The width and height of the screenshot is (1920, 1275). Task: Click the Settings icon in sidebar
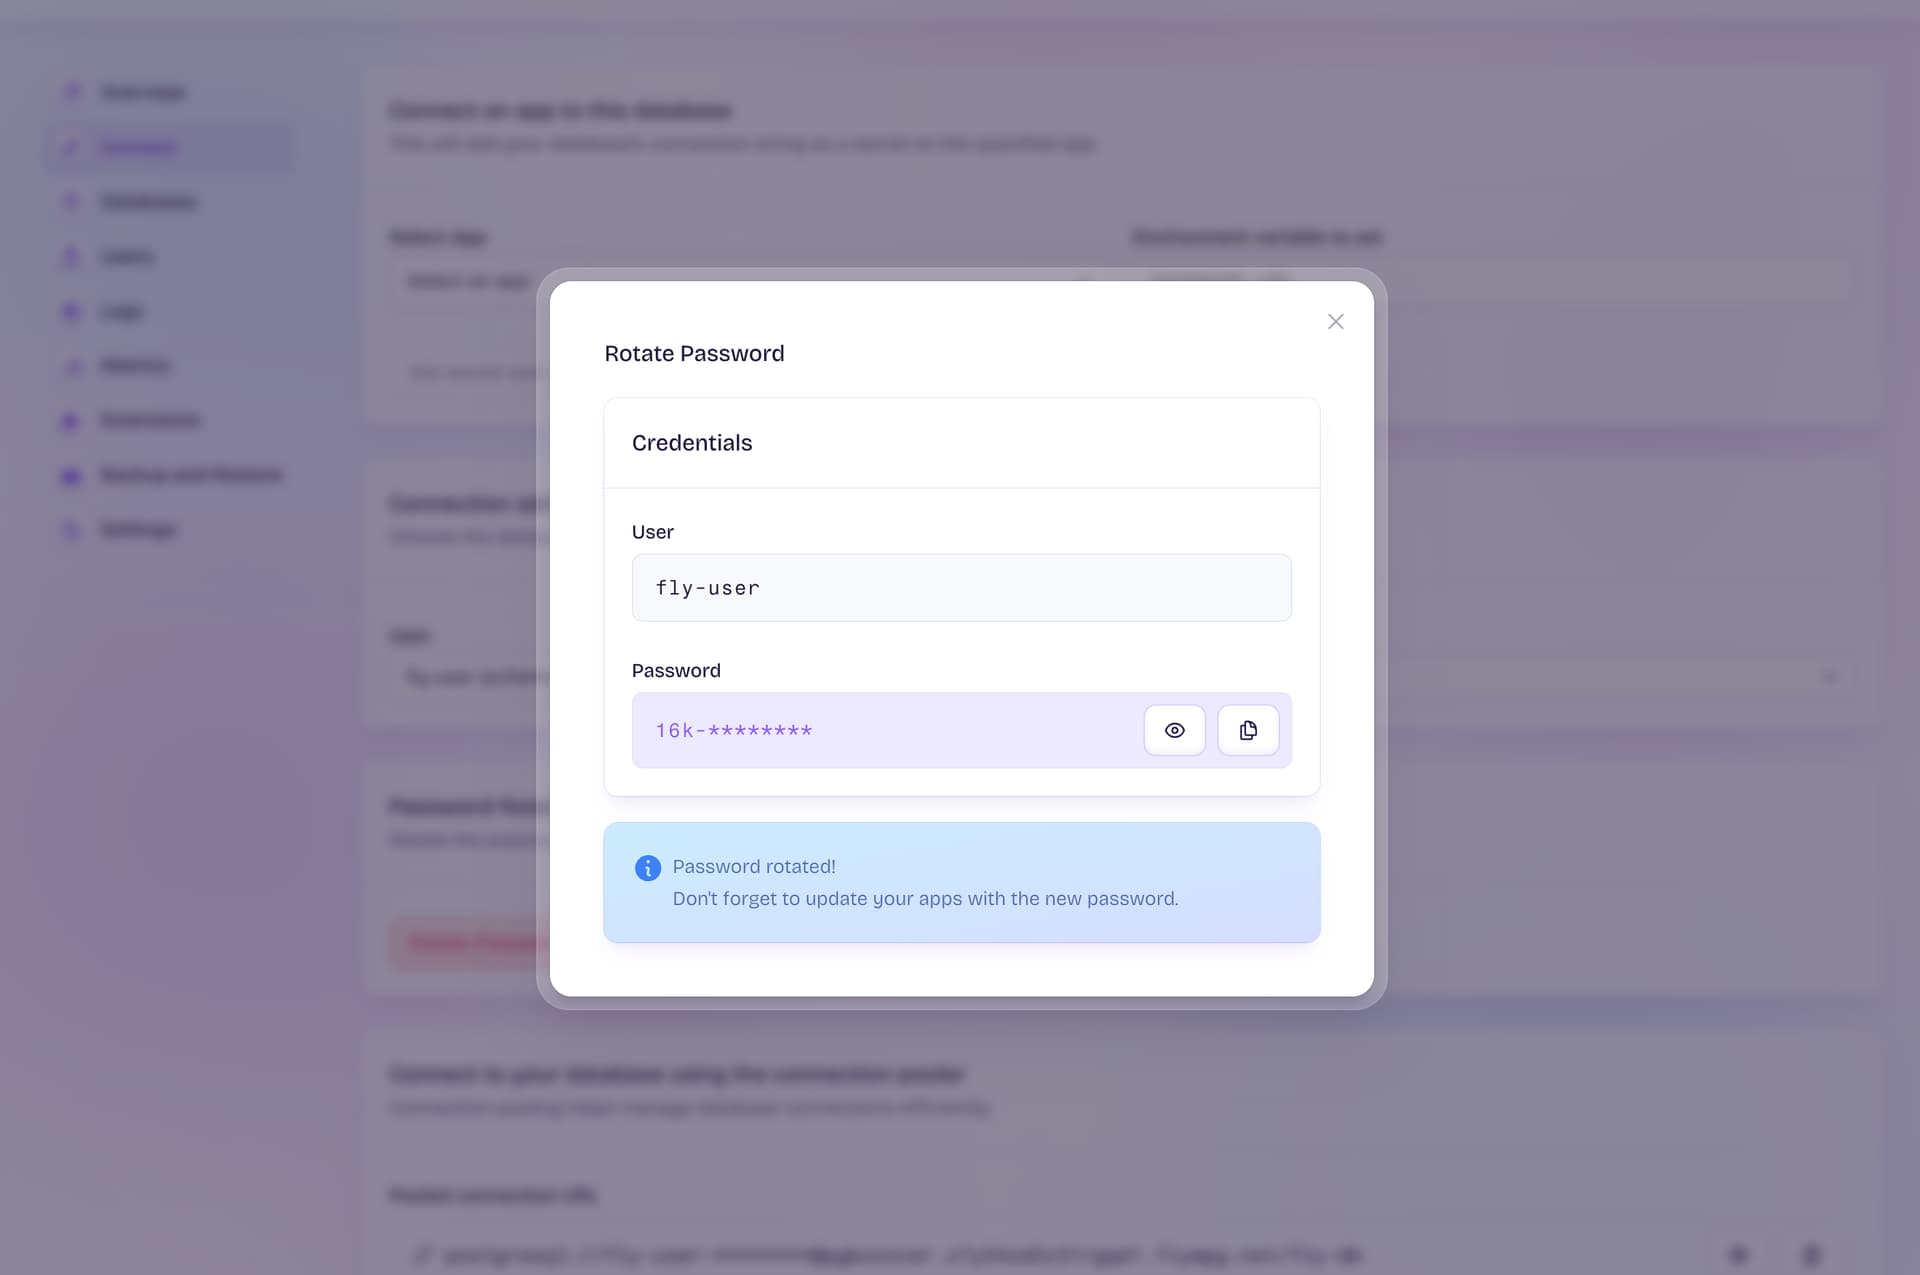71,530
